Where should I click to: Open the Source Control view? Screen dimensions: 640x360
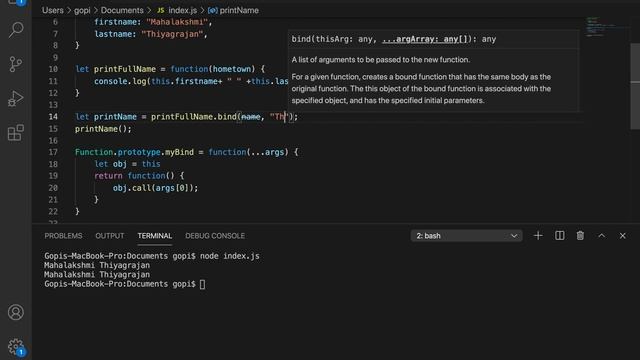click(x=16, y=64)
